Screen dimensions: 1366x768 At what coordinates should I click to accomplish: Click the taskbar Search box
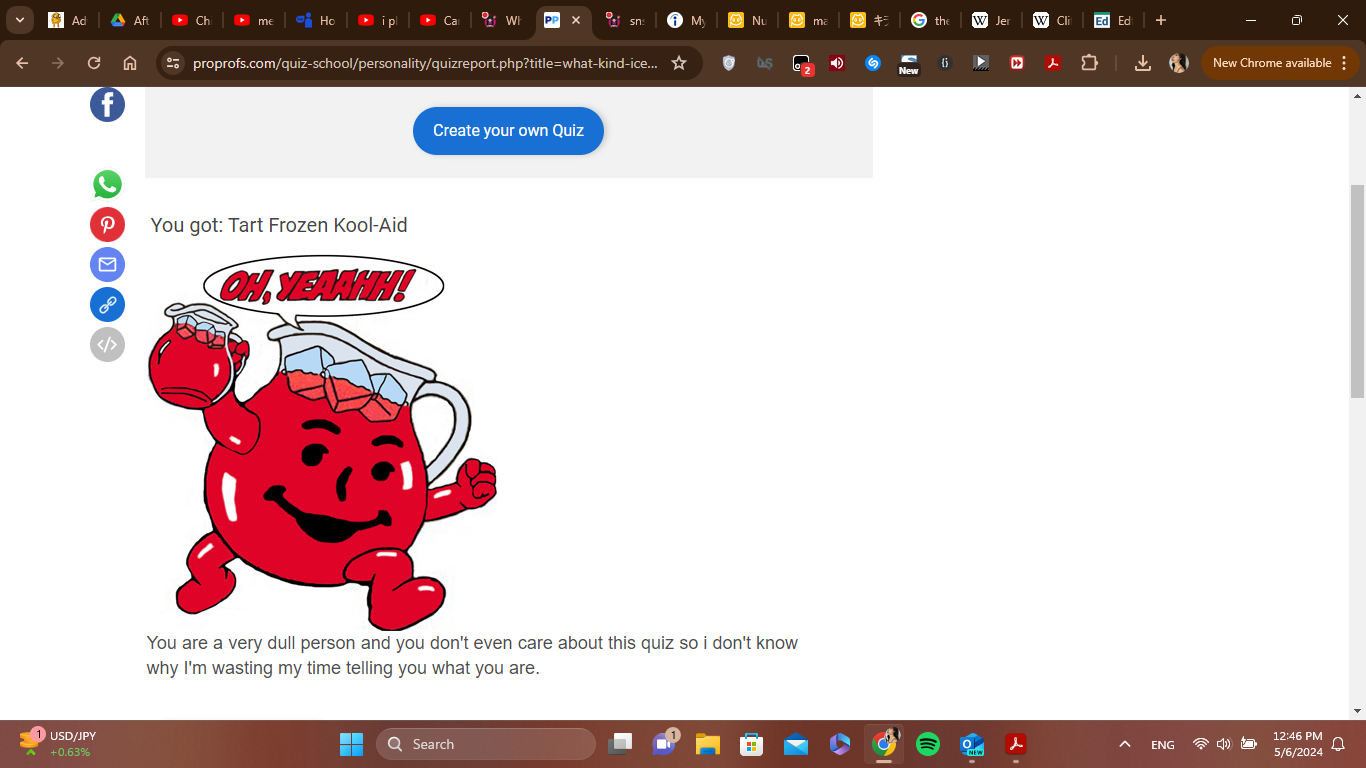point(486,744)
